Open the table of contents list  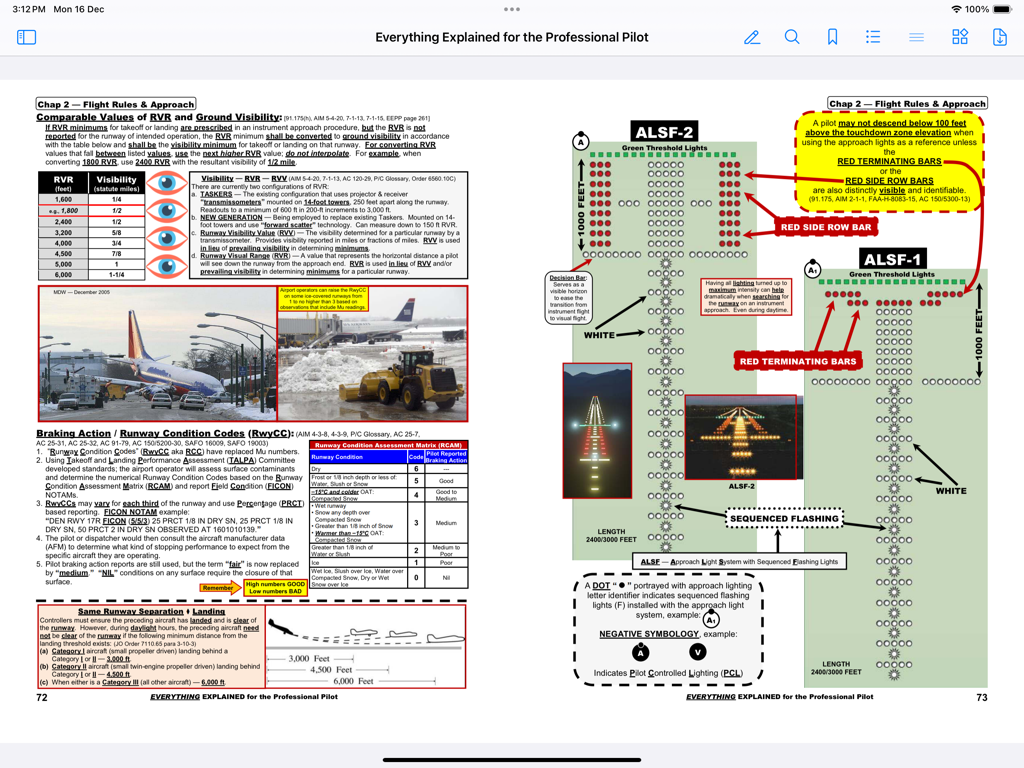coord(873,36)
